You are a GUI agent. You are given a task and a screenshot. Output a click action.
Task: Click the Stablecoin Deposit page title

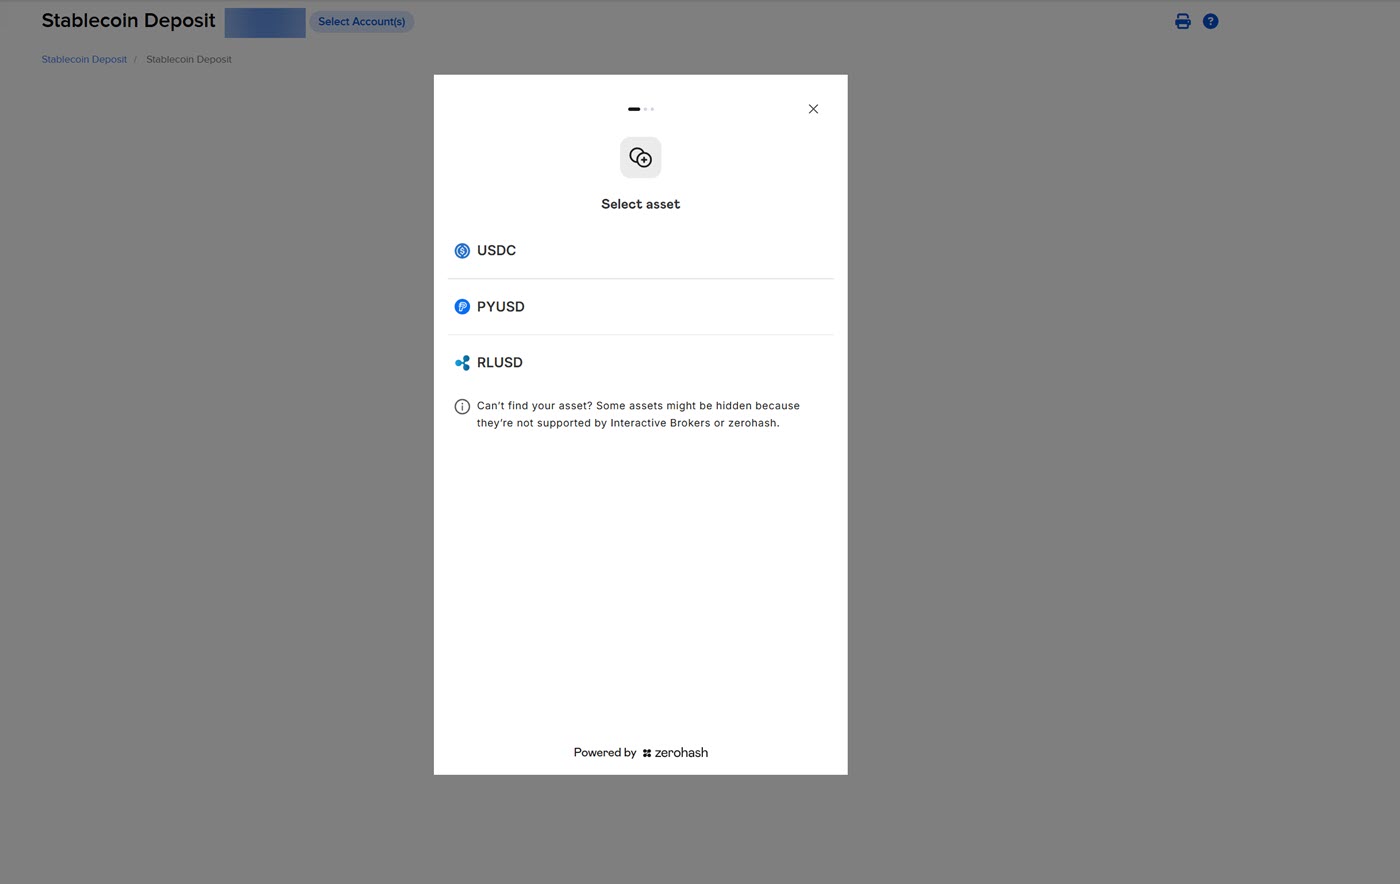pyautogui.click(x=128, y=21)
